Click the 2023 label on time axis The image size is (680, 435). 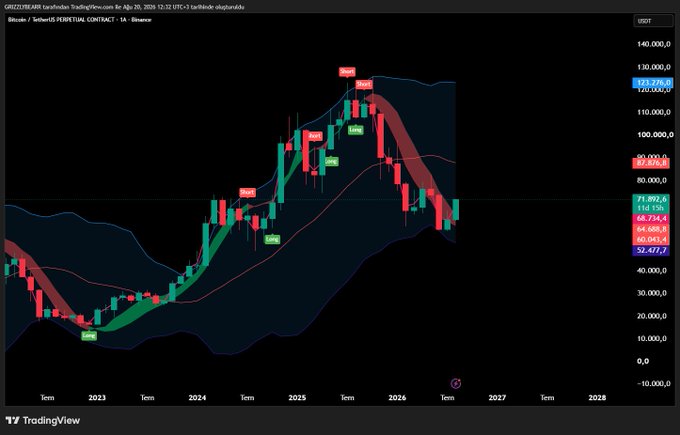point(97,397)
